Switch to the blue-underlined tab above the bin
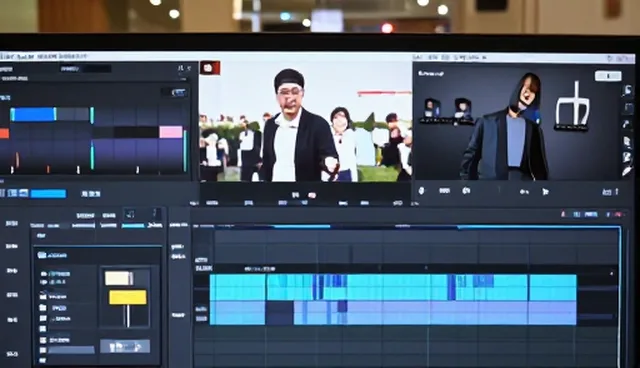The image size is (640, 368). click(x=133, y=225)
